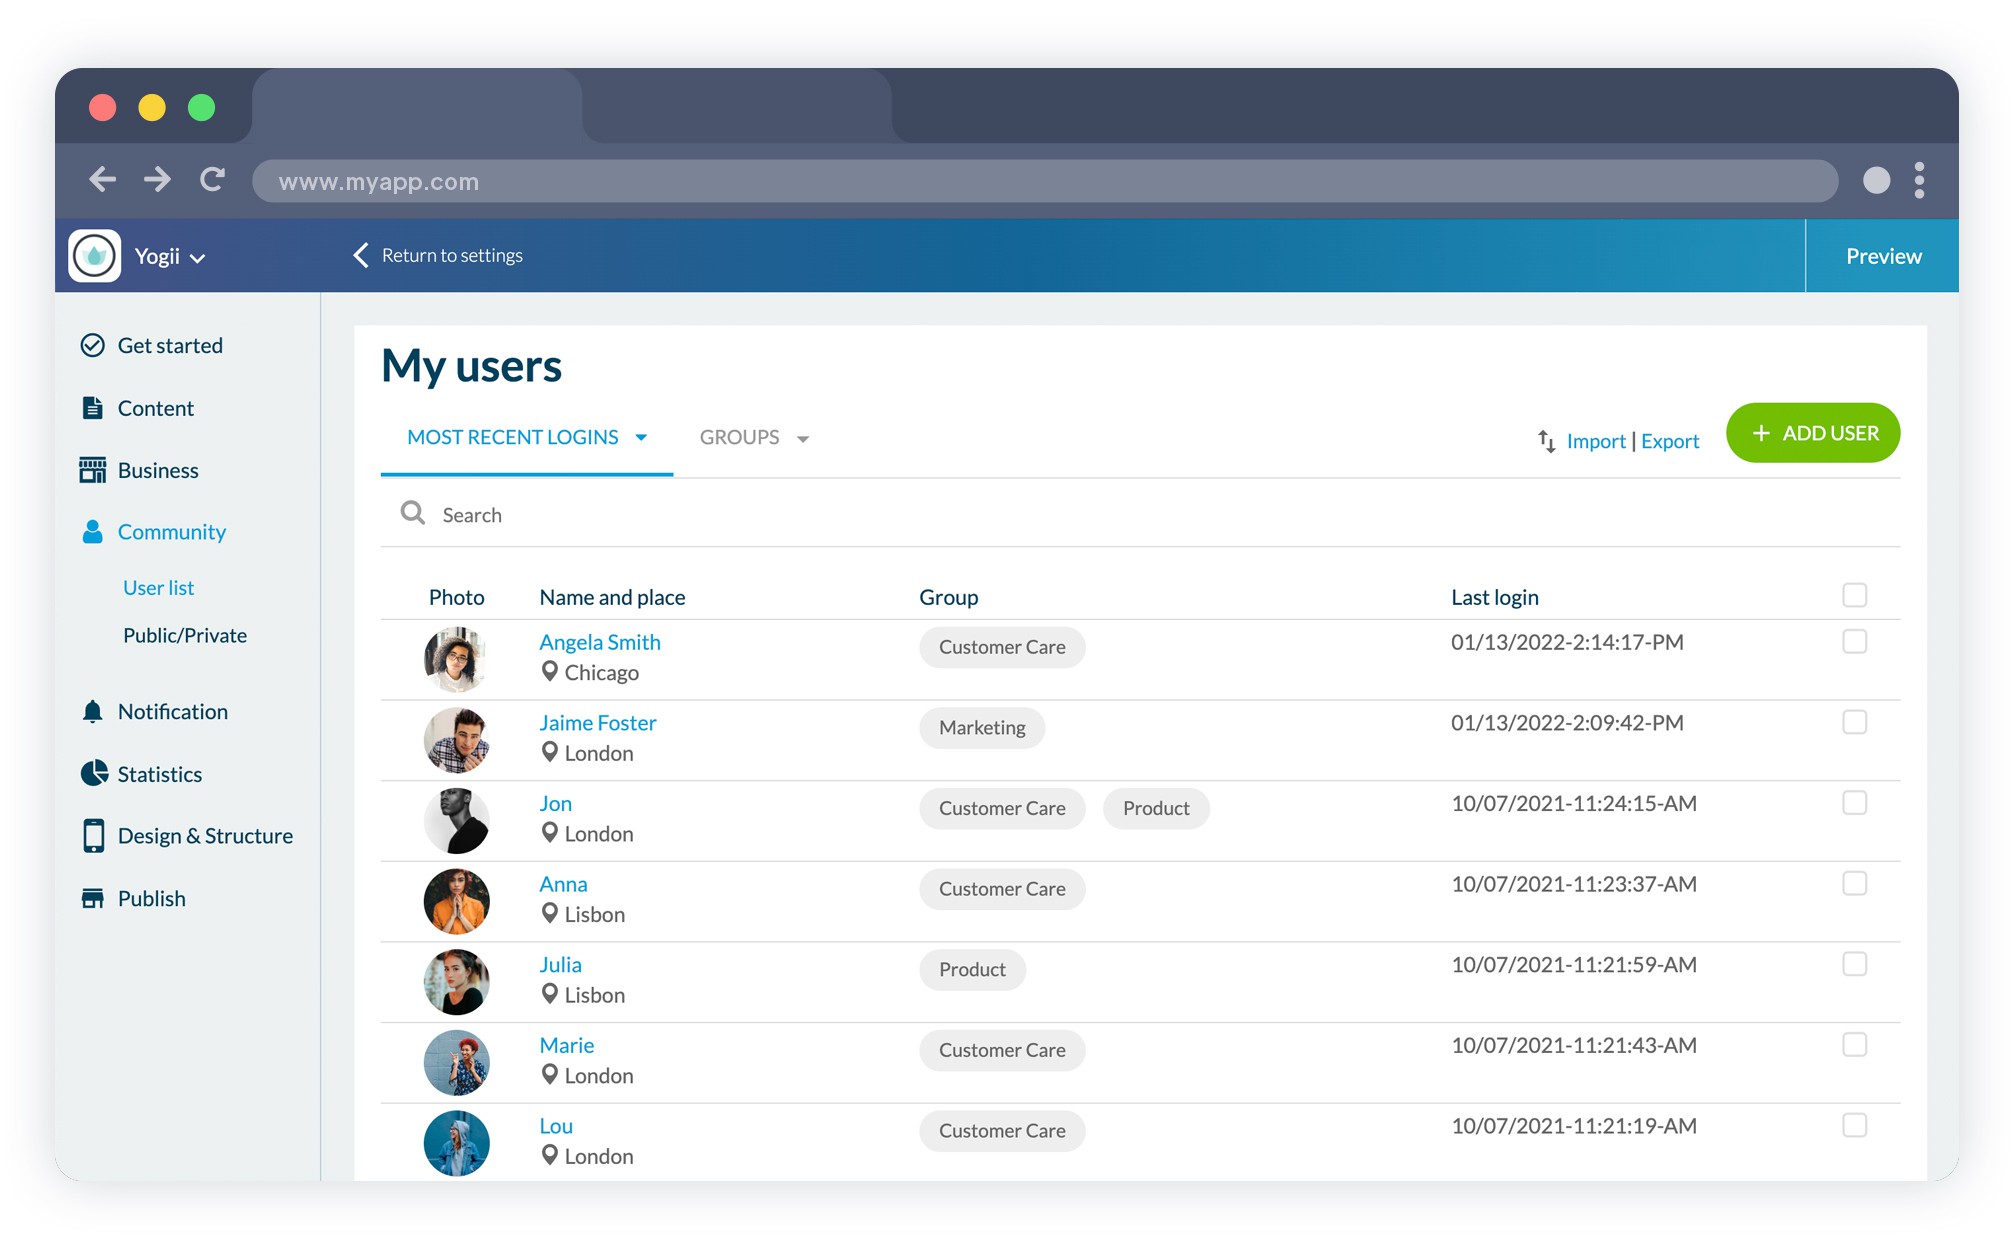
Task: Click the Import sort arrows icon
Action: tap(1545, 441)
